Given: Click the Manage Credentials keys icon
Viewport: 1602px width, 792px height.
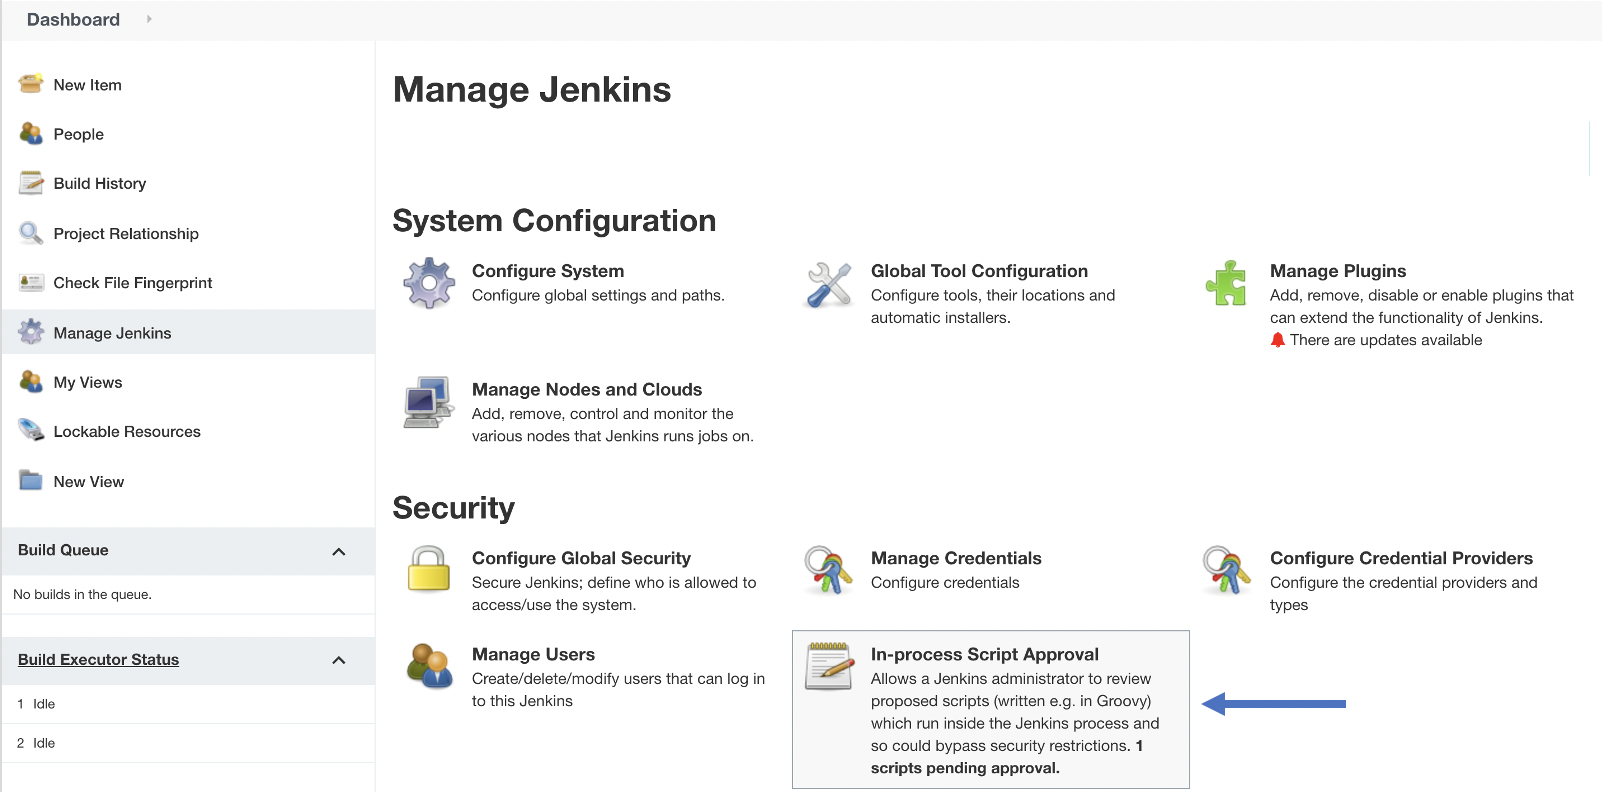Looking at the screenshot, I should (x=828, y=570).
